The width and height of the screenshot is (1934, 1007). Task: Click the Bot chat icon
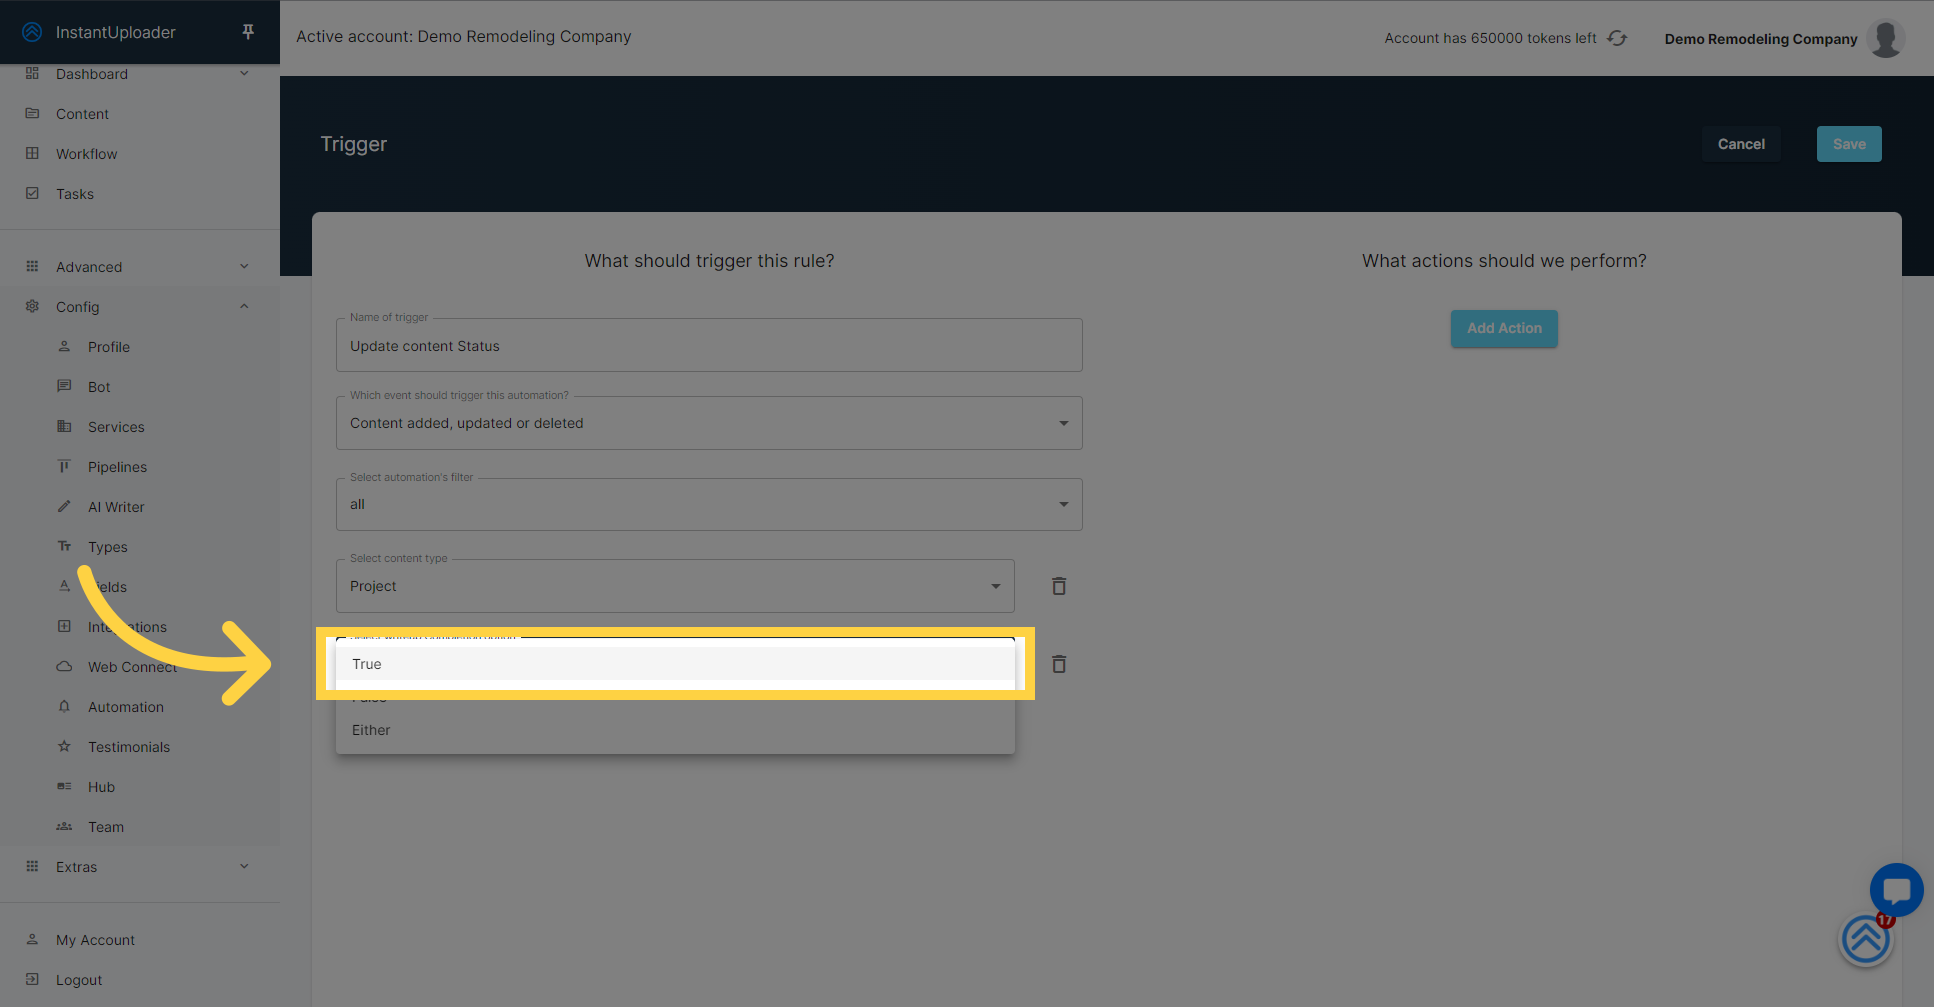[x=64, y=387]
